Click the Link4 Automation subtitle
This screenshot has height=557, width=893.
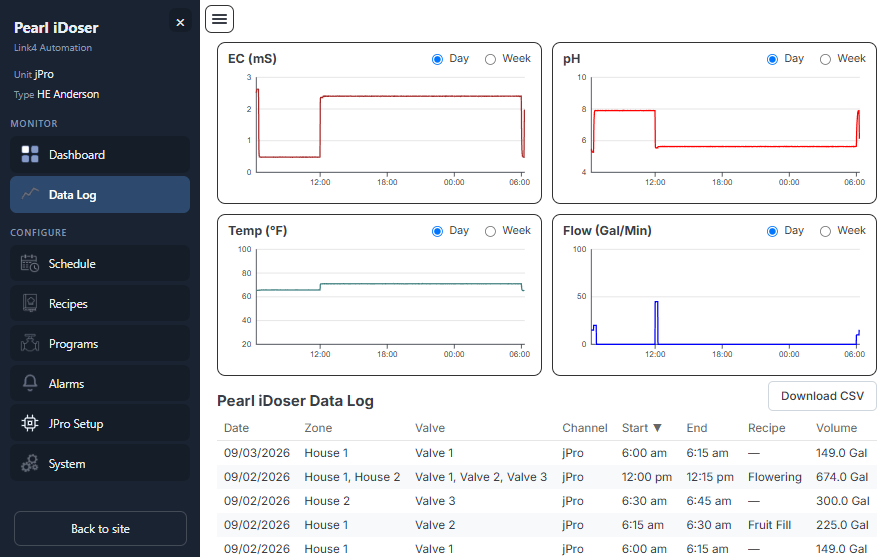(53, 48)
